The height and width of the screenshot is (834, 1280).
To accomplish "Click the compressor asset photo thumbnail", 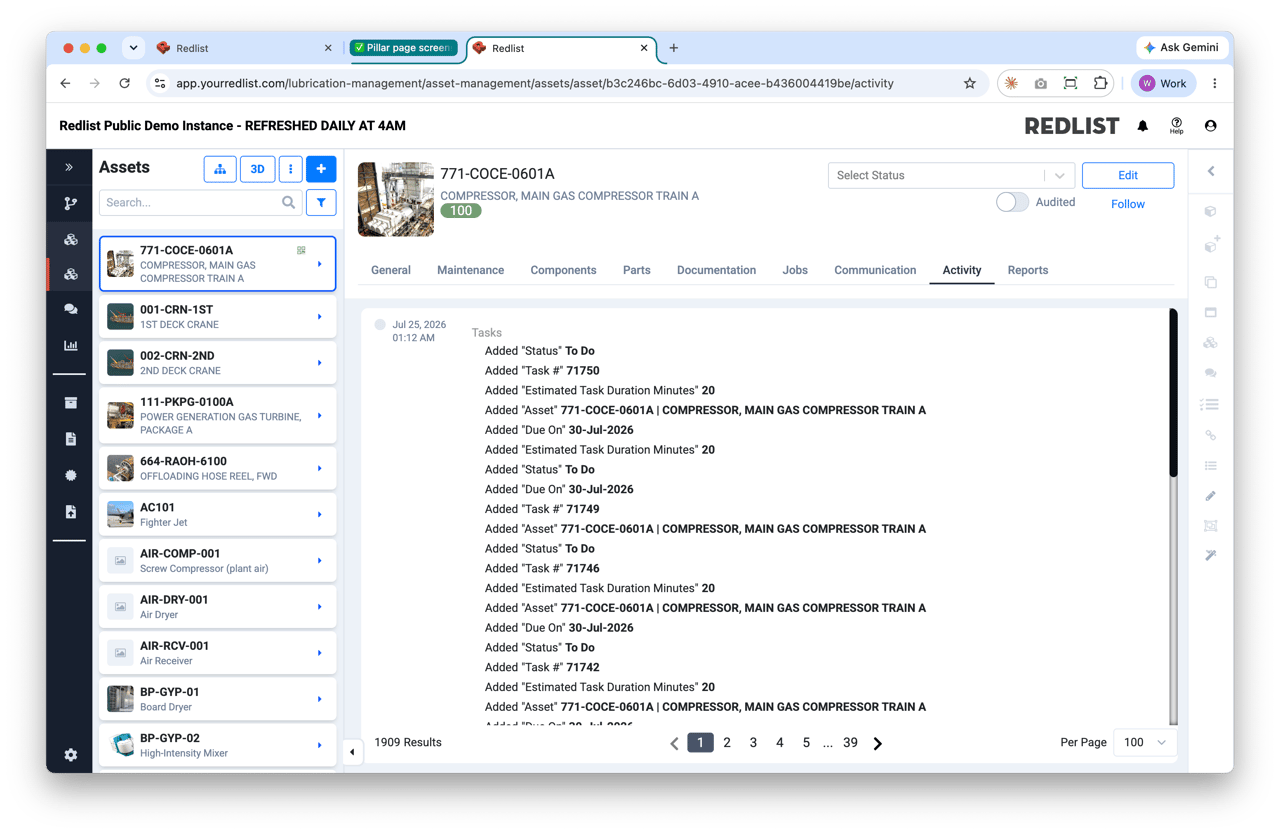I will coord(396,199).
